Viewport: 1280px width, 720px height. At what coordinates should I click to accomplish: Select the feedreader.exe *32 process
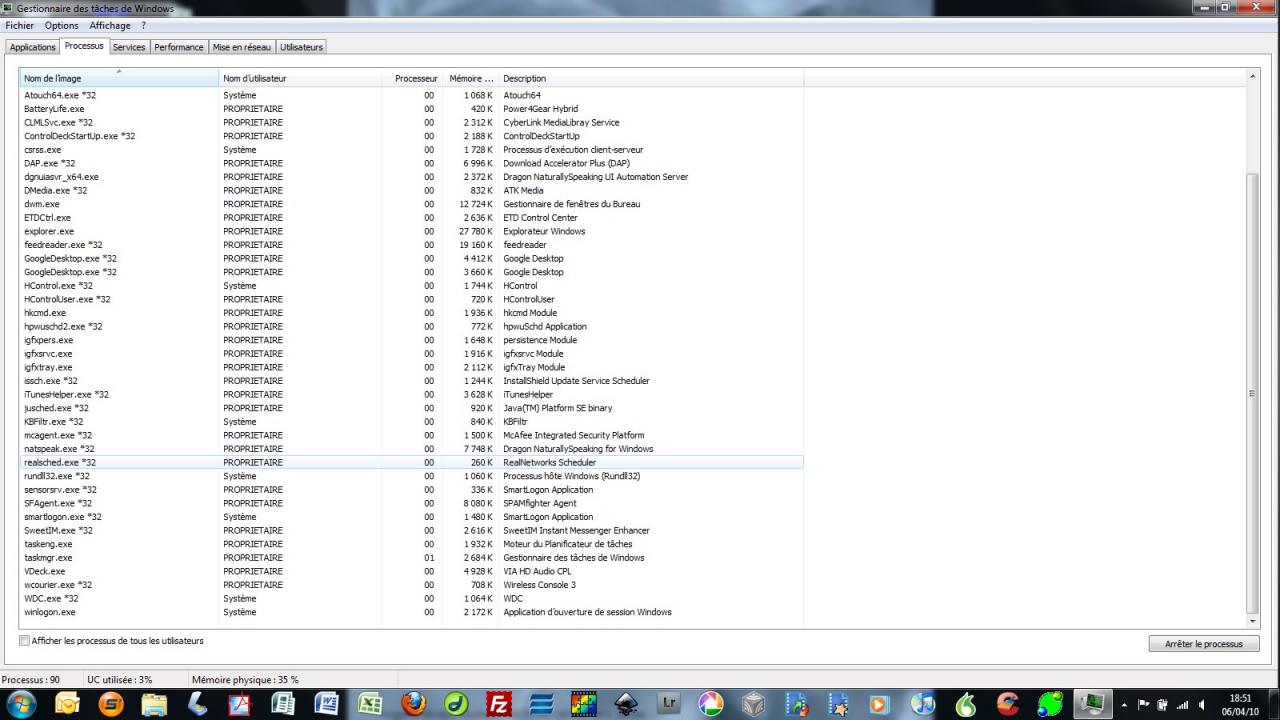coord(412,245)
